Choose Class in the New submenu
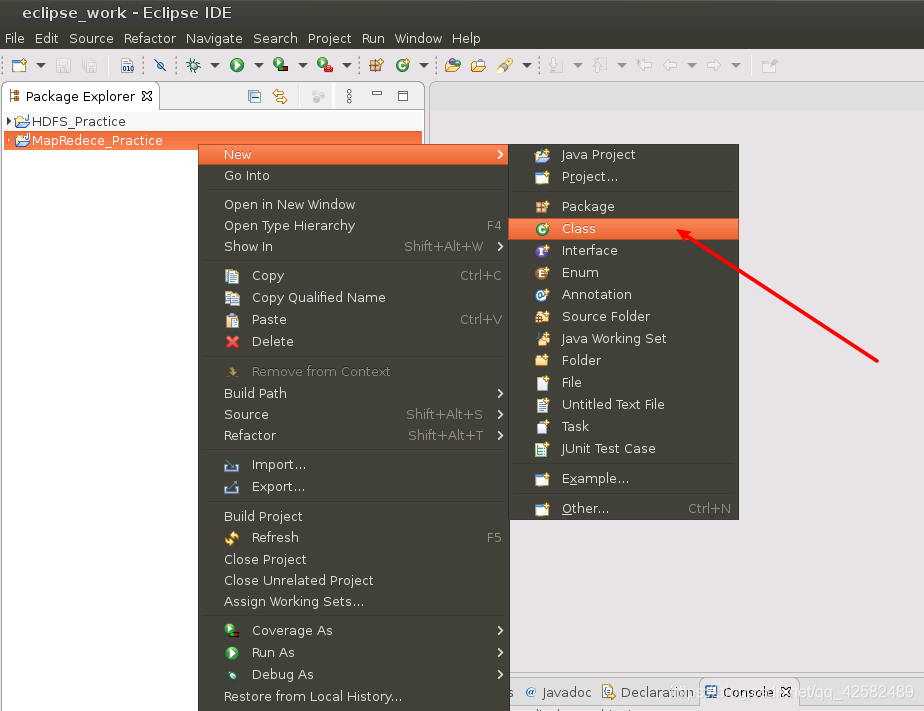The width and height of the screenshot is (924, 711). click(623, 229)
